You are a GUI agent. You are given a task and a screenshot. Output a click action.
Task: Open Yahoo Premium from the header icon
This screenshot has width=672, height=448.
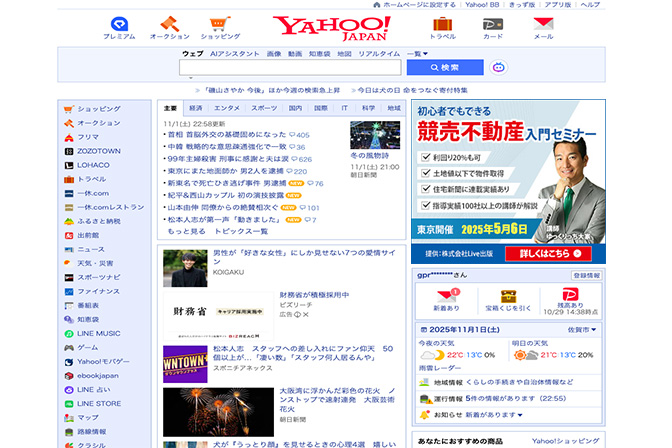[x=119, y=24]
